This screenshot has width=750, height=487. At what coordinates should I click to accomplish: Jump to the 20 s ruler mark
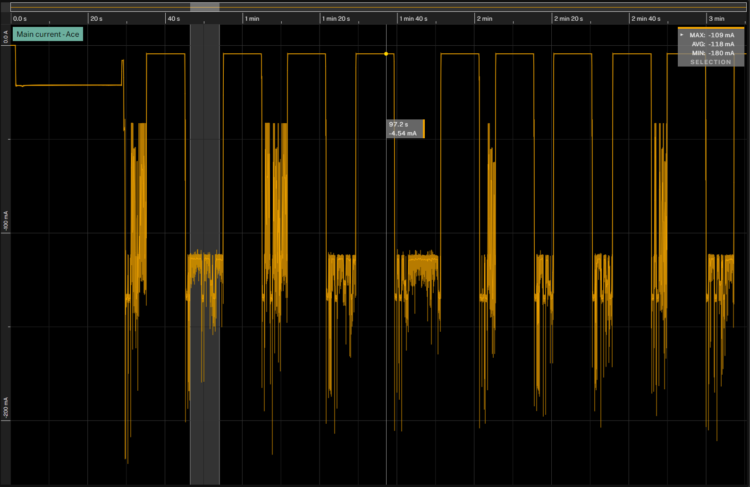(x=96, y=19)
